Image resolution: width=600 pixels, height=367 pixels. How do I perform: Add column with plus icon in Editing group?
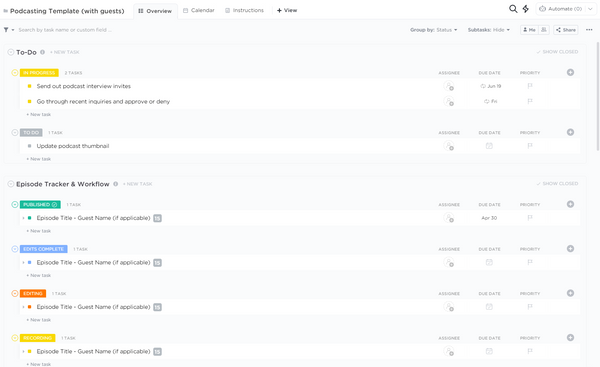coord(570,293)
